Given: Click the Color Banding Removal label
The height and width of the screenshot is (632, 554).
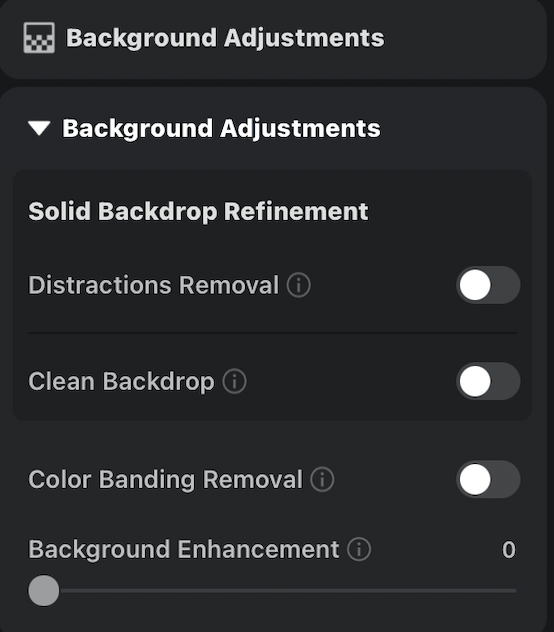Looking at the screenshot, I should point(165,480).
